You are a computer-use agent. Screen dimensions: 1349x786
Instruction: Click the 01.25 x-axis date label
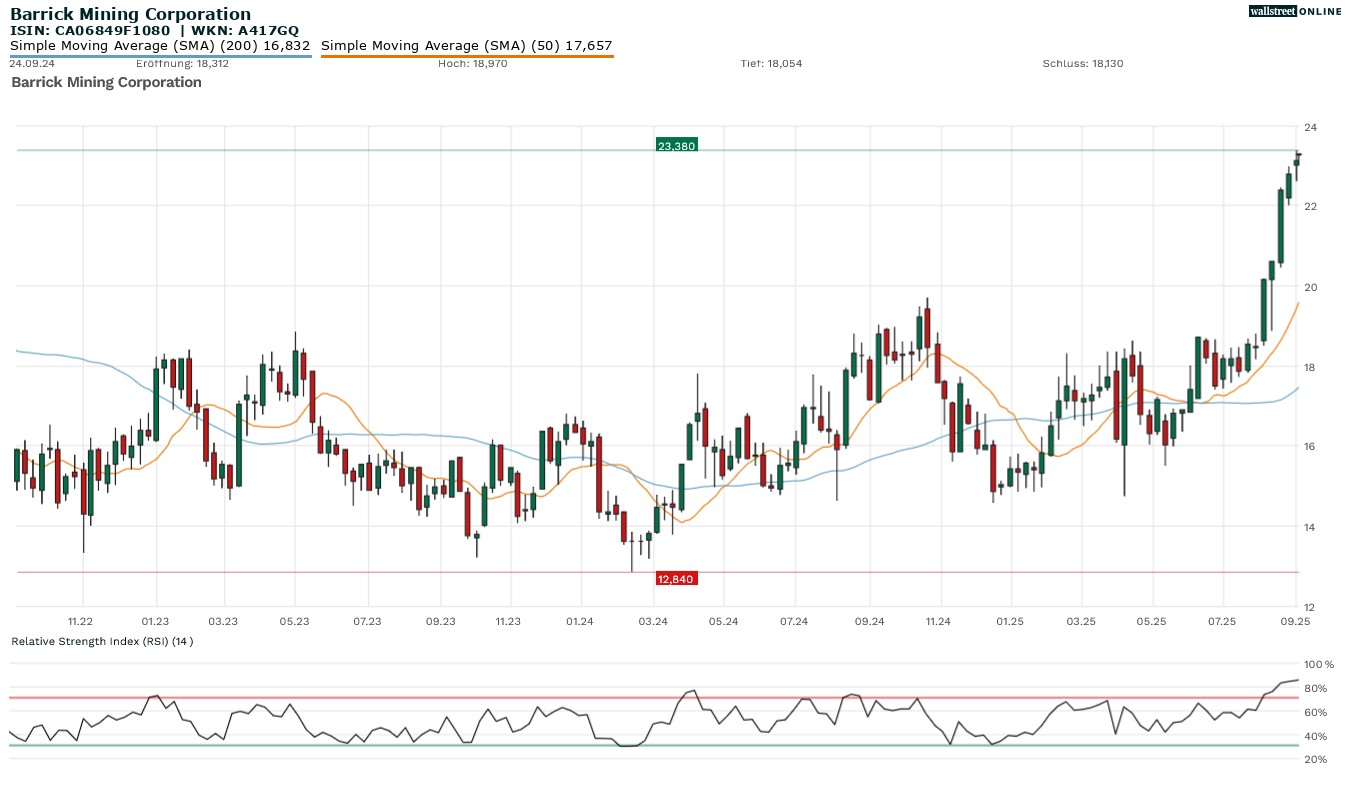(1010, 621)
